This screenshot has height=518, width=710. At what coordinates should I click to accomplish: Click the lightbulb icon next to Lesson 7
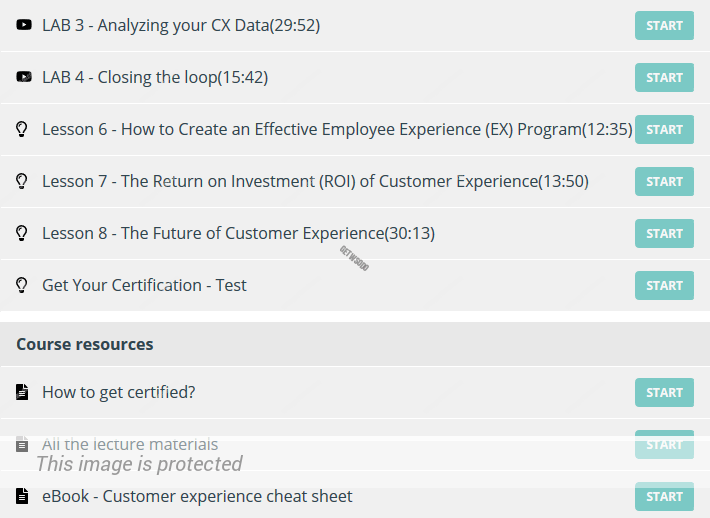[x=22, y=181]
